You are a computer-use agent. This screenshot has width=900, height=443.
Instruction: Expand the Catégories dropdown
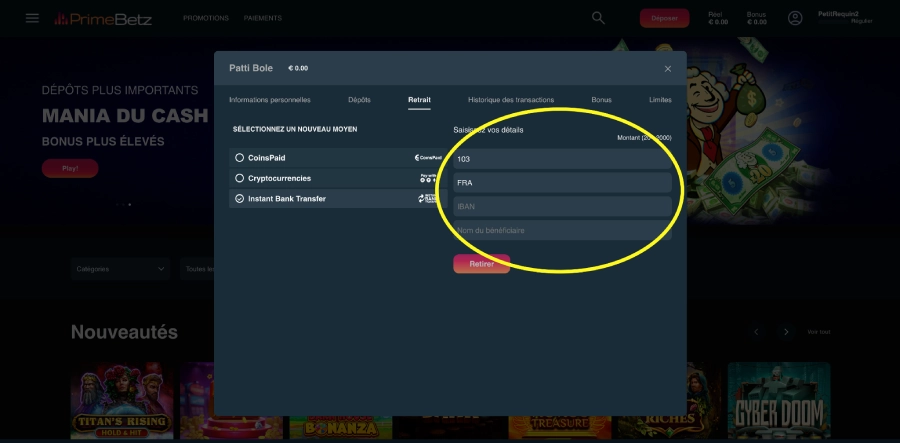point(120,269)
